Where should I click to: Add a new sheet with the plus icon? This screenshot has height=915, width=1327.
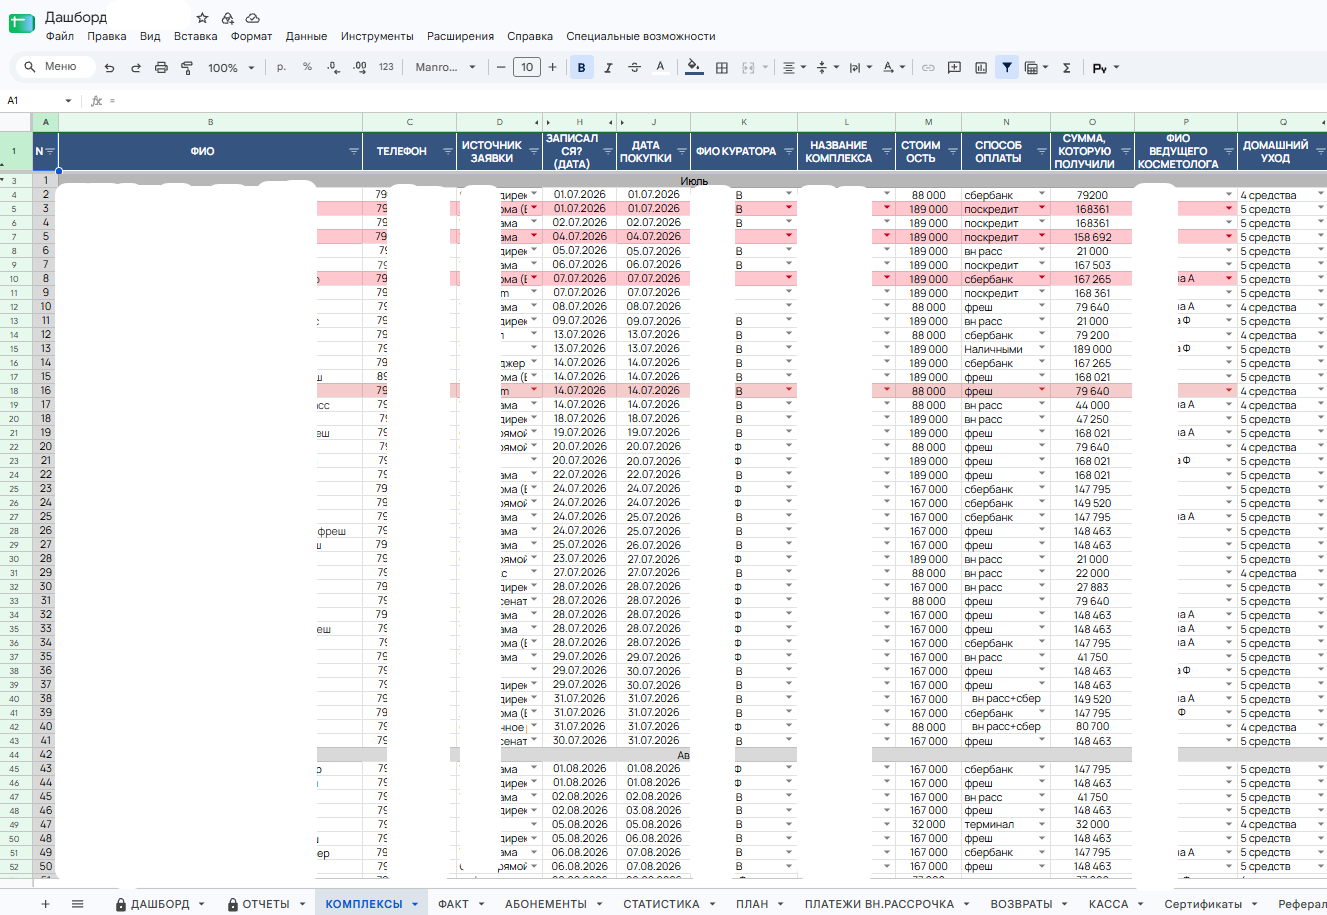(45, 904)
